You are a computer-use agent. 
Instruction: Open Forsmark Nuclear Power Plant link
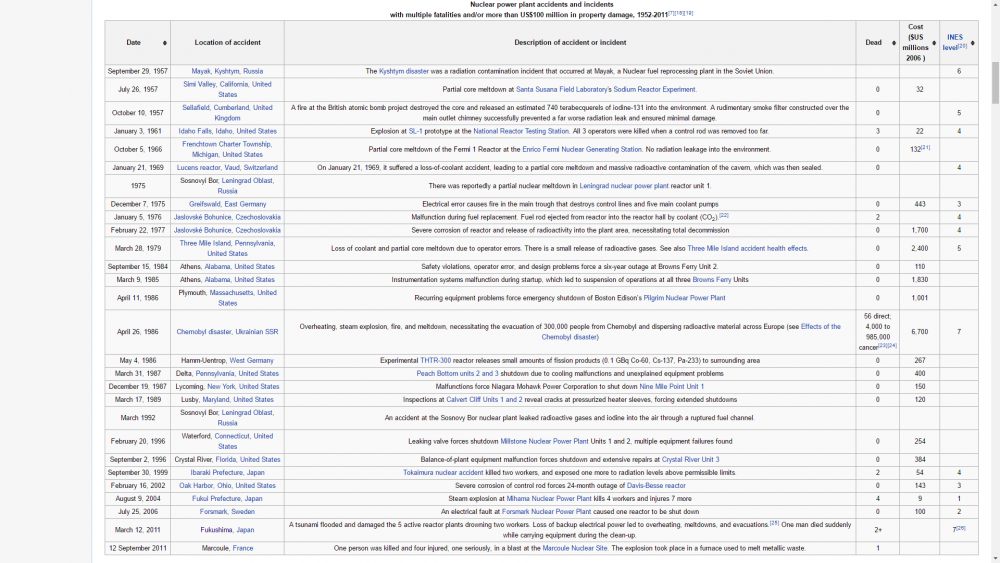click(546, 512)
